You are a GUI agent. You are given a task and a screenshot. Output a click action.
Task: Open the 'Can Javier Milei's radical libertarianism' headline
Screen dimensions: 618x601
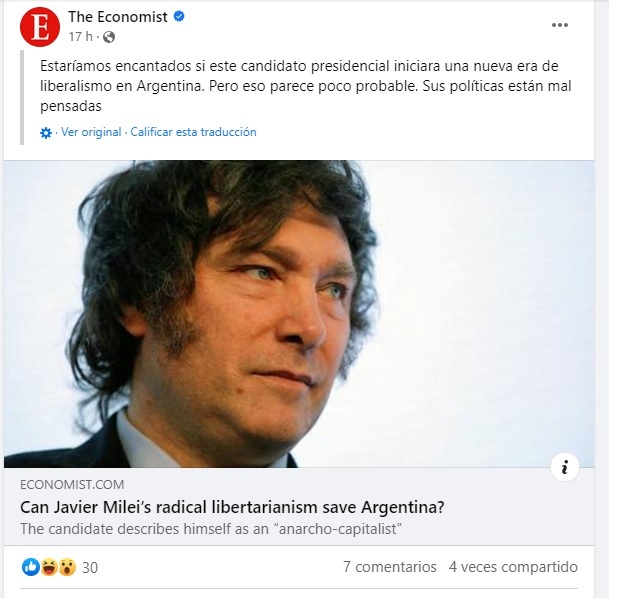[232, 507]
